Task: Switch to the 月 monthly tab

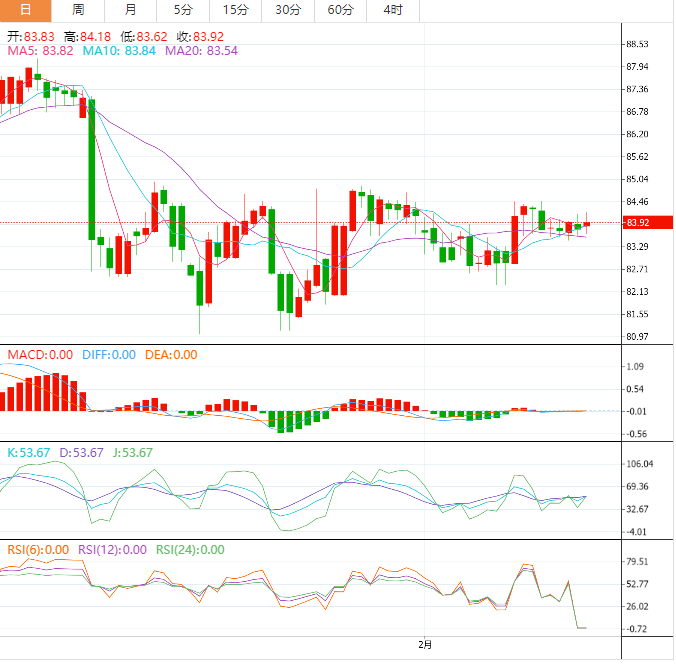Action: tap(130, 10)
